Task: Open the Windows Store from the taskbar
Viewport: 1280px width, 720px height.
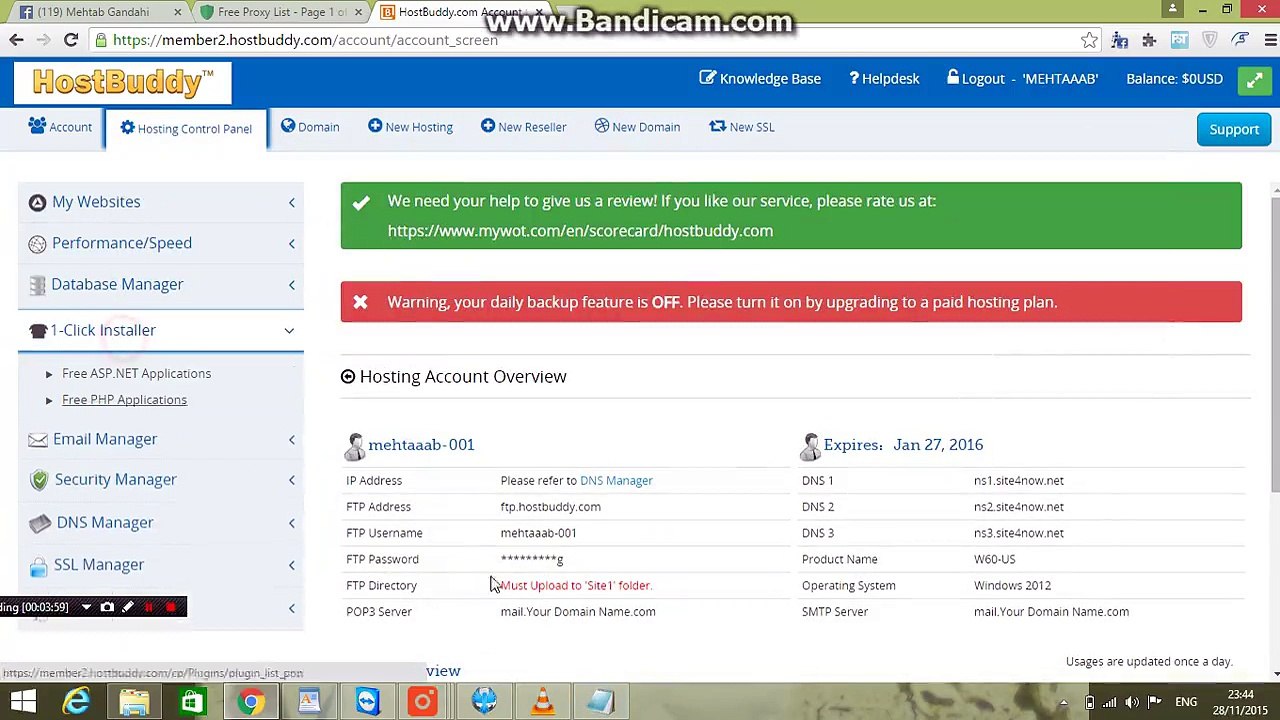Action: pyautogui.click(x=192, y=701)
